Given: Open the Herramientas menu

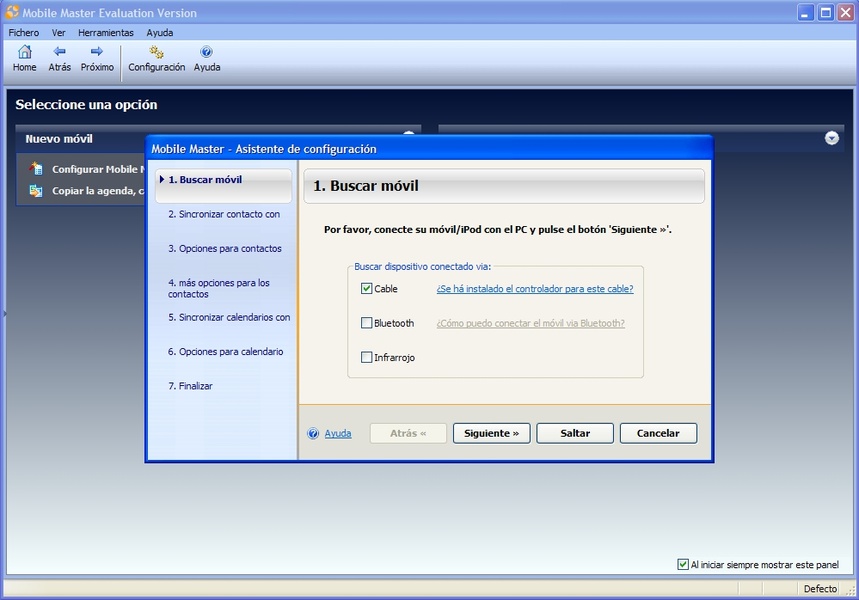Looking at the screenshot, I should 106,33.
